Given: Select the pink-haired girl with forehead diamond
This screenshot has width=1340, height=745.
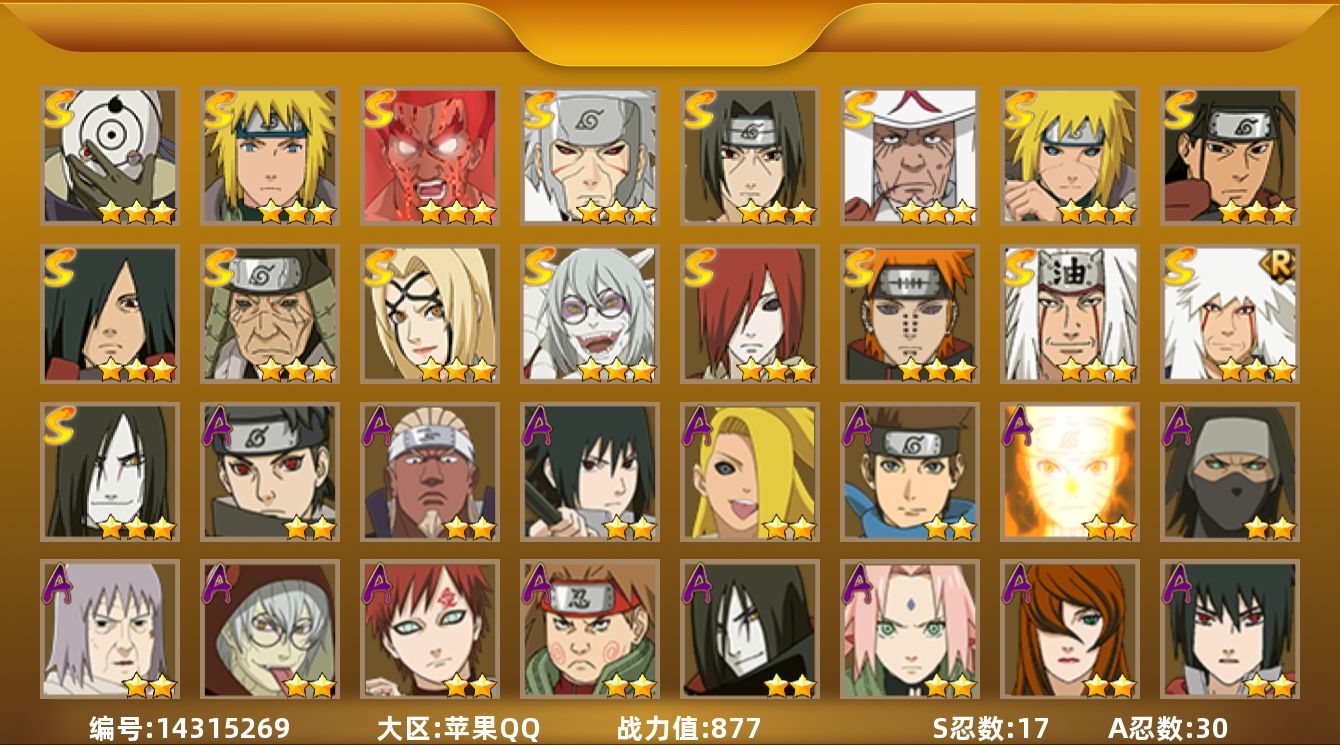Looking at the screenshot, I should pos(910,630).
